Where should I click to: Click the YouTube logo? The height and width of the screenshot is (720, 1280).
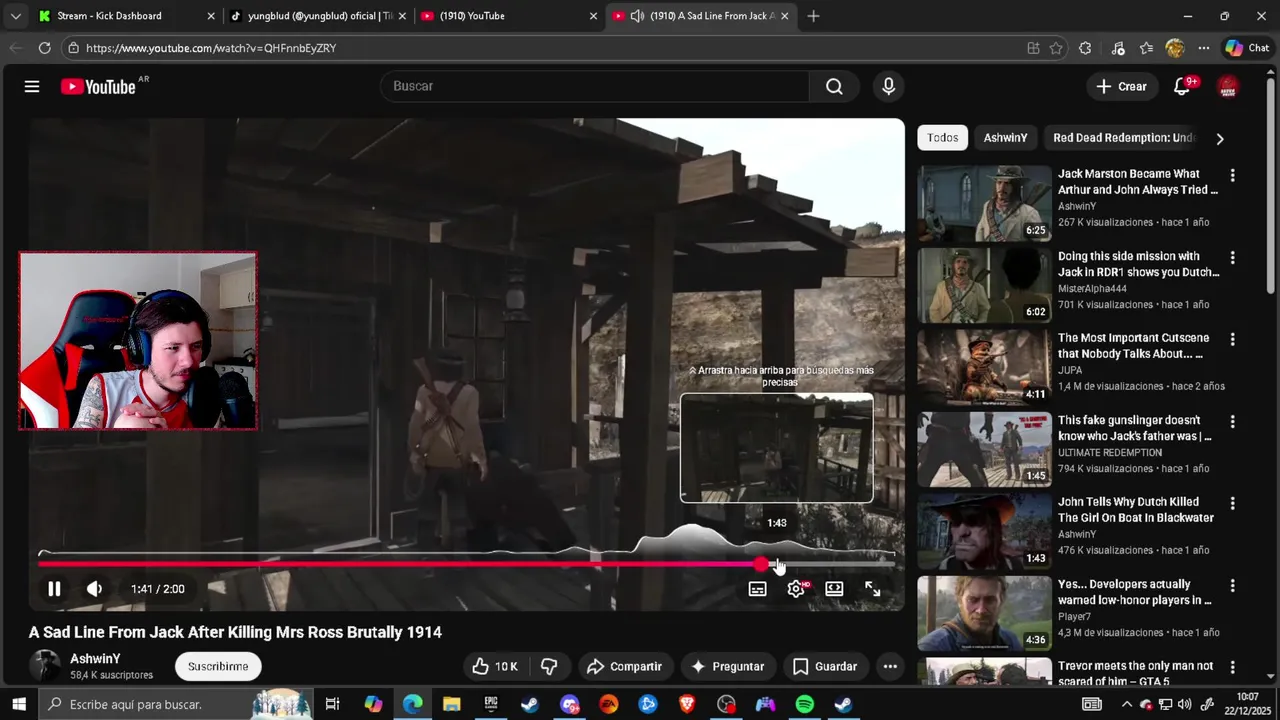[x=98, y=87]
